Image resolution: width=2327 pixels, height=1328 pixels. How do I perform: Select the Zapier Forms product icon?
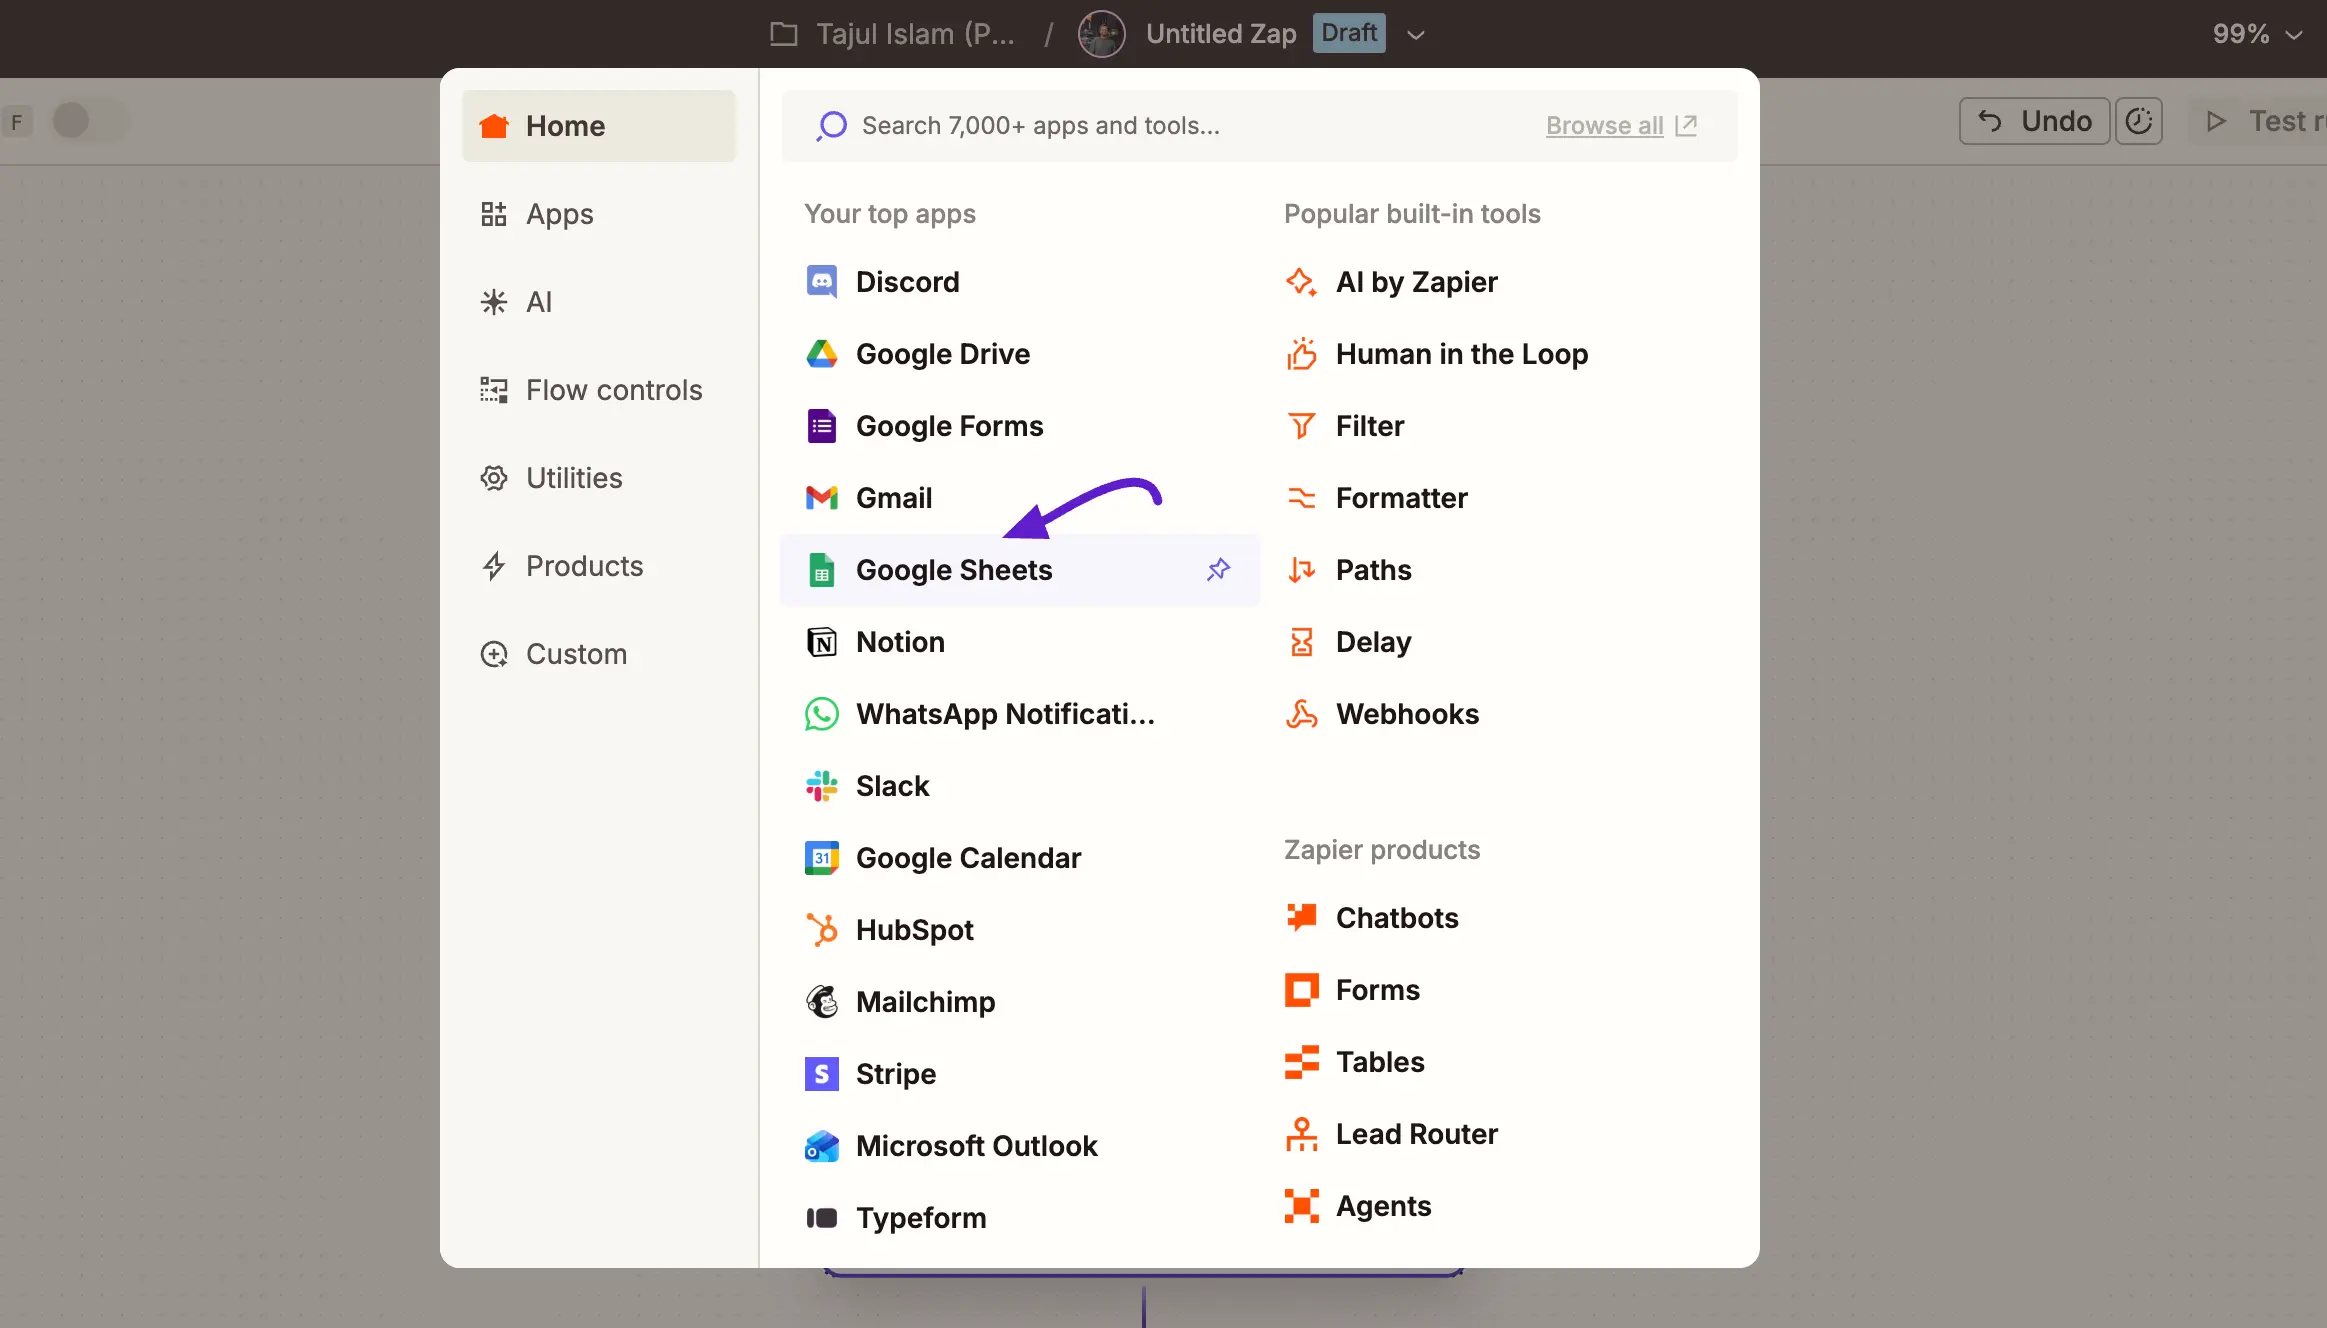pos(1301,990)
